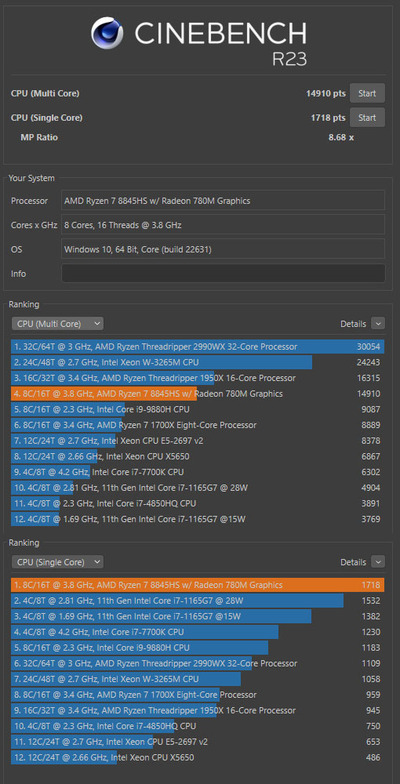
Task: Click the Cinebench logo sphere icon
Action: (x=108, y=33)
